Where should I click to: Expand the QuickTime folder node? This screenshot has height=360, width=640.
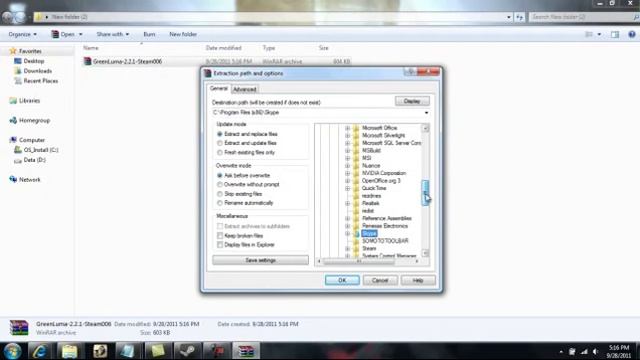coord(347,189)
